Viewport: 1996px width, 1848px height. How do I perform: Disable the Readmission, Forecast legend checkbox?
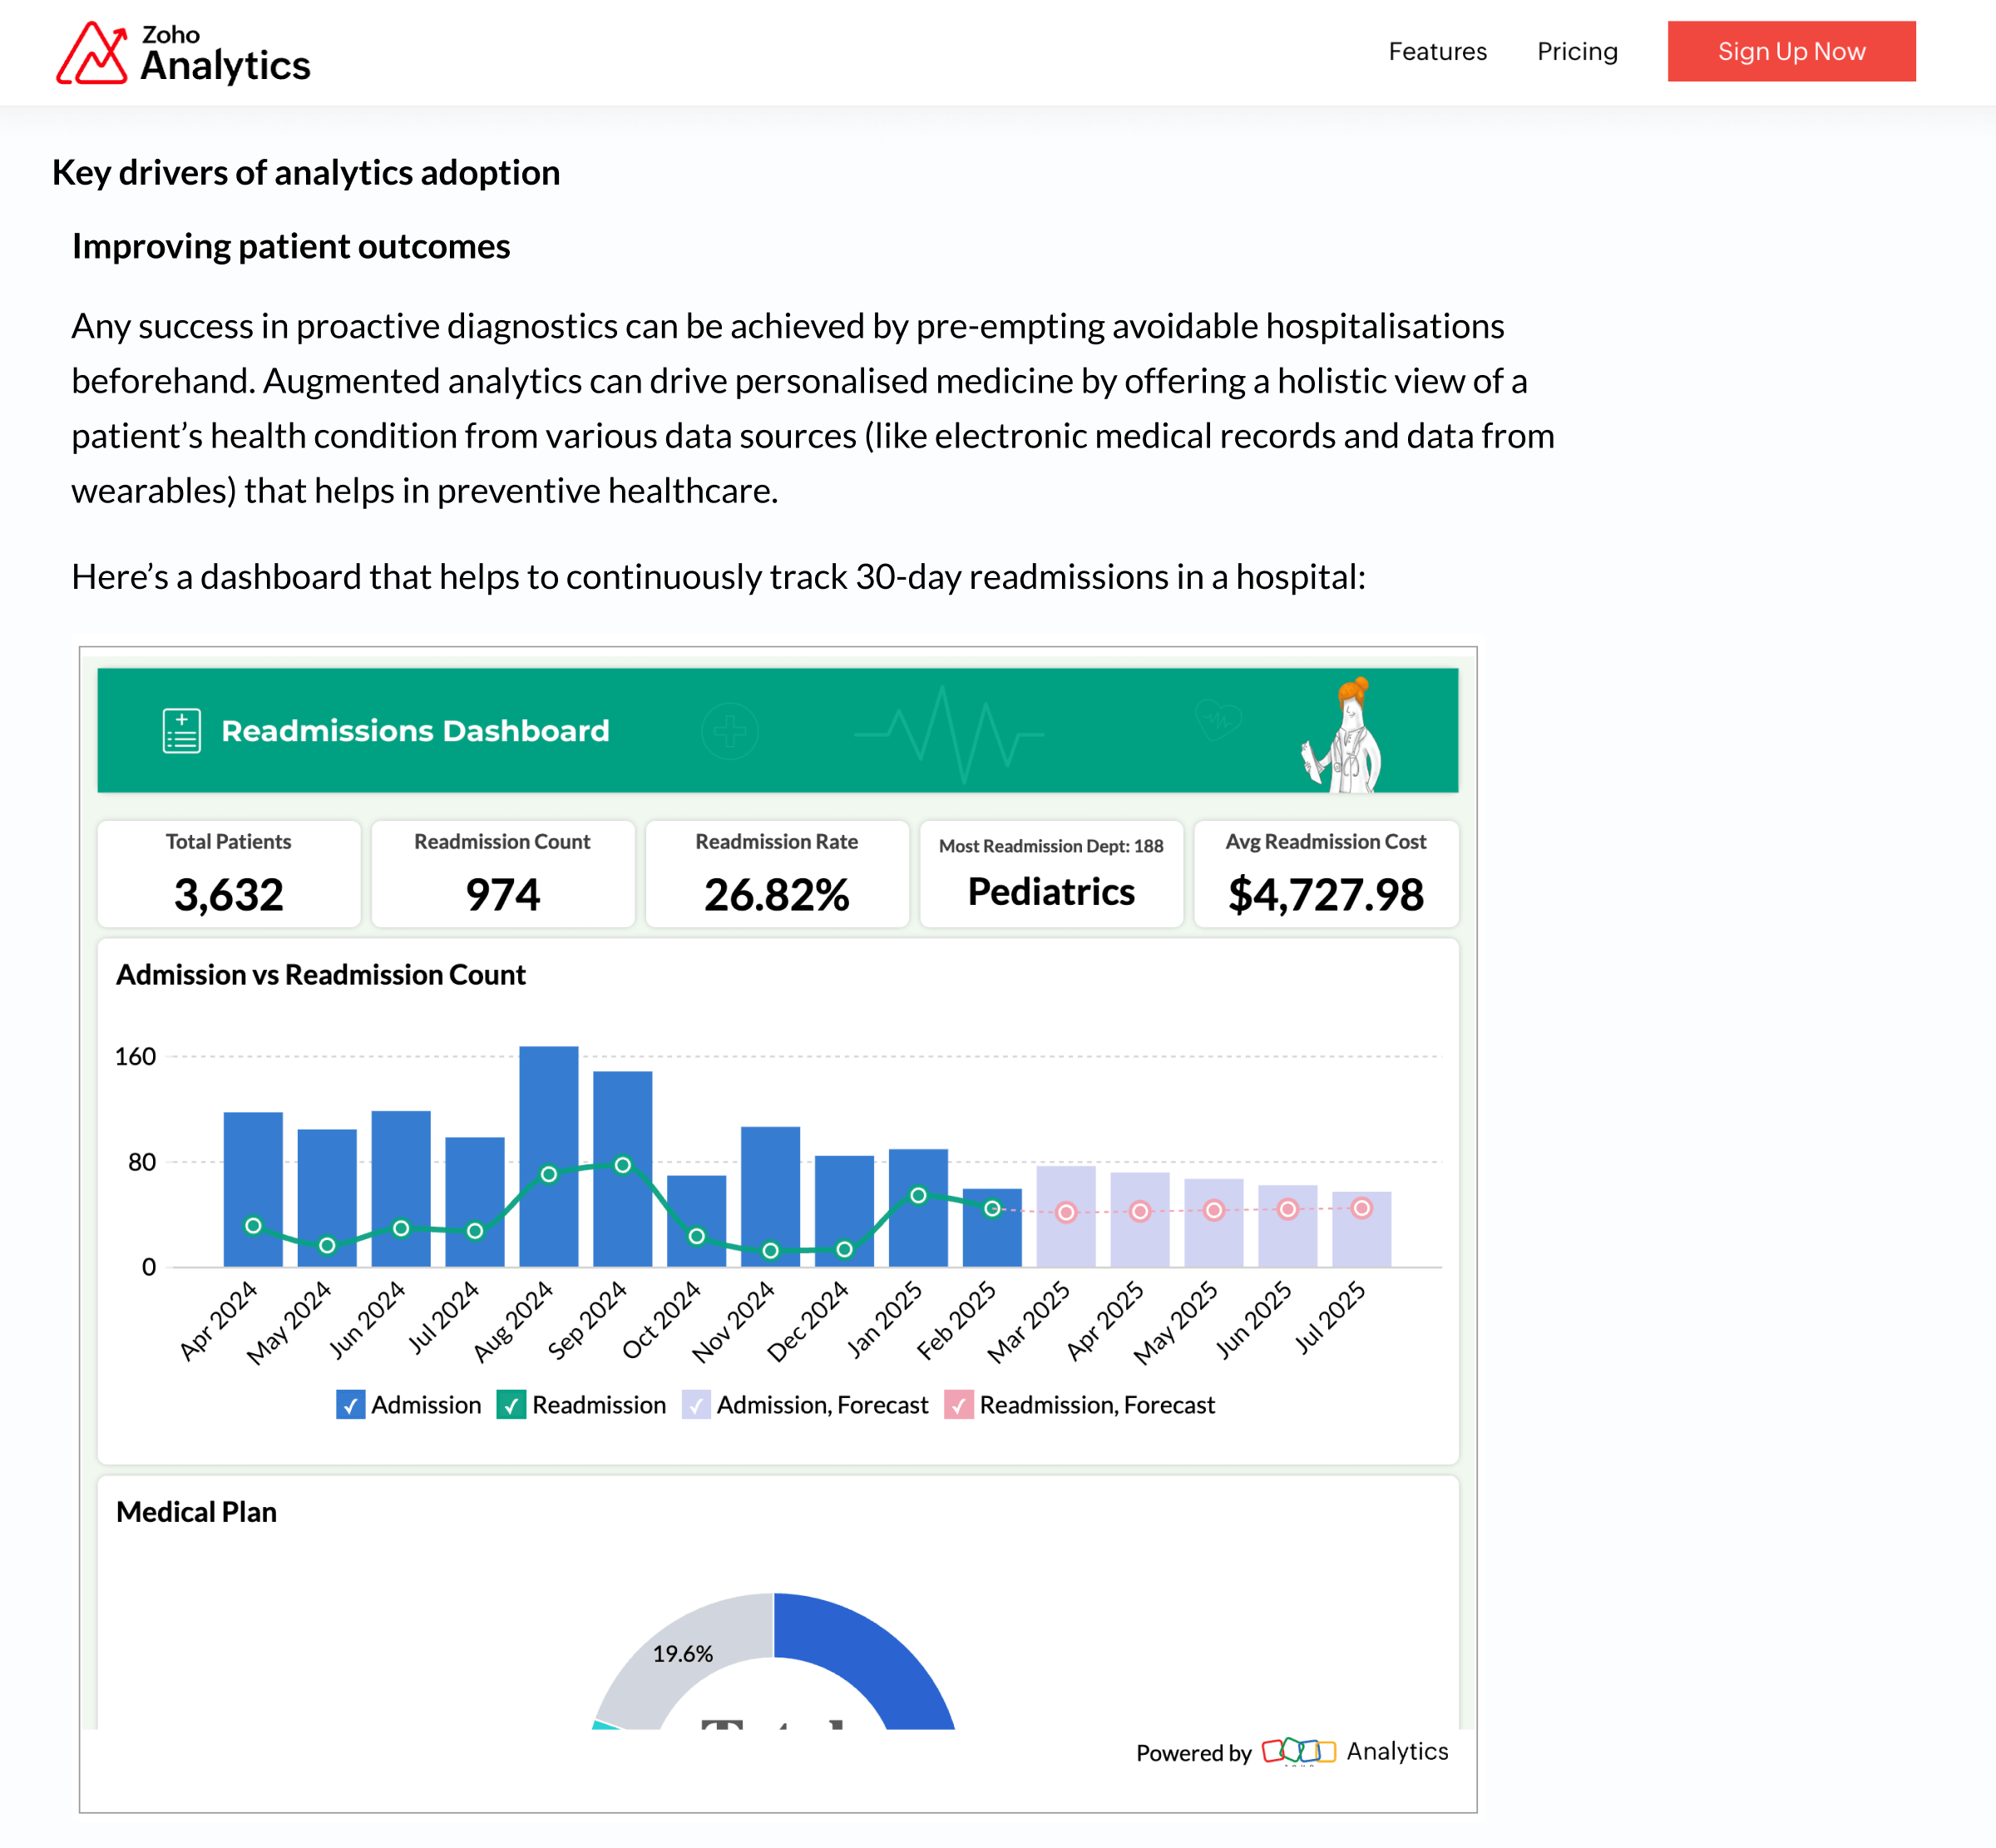958,1405
